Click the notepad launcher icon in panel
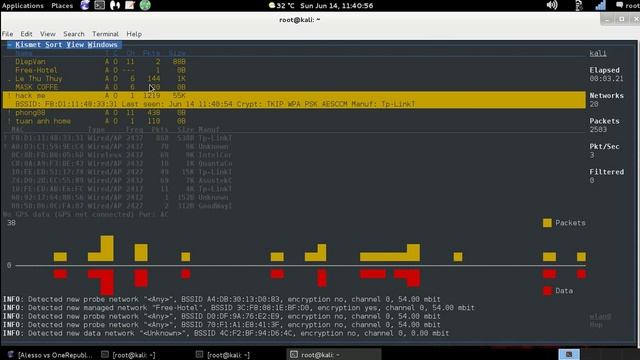 tap(130, 5)
